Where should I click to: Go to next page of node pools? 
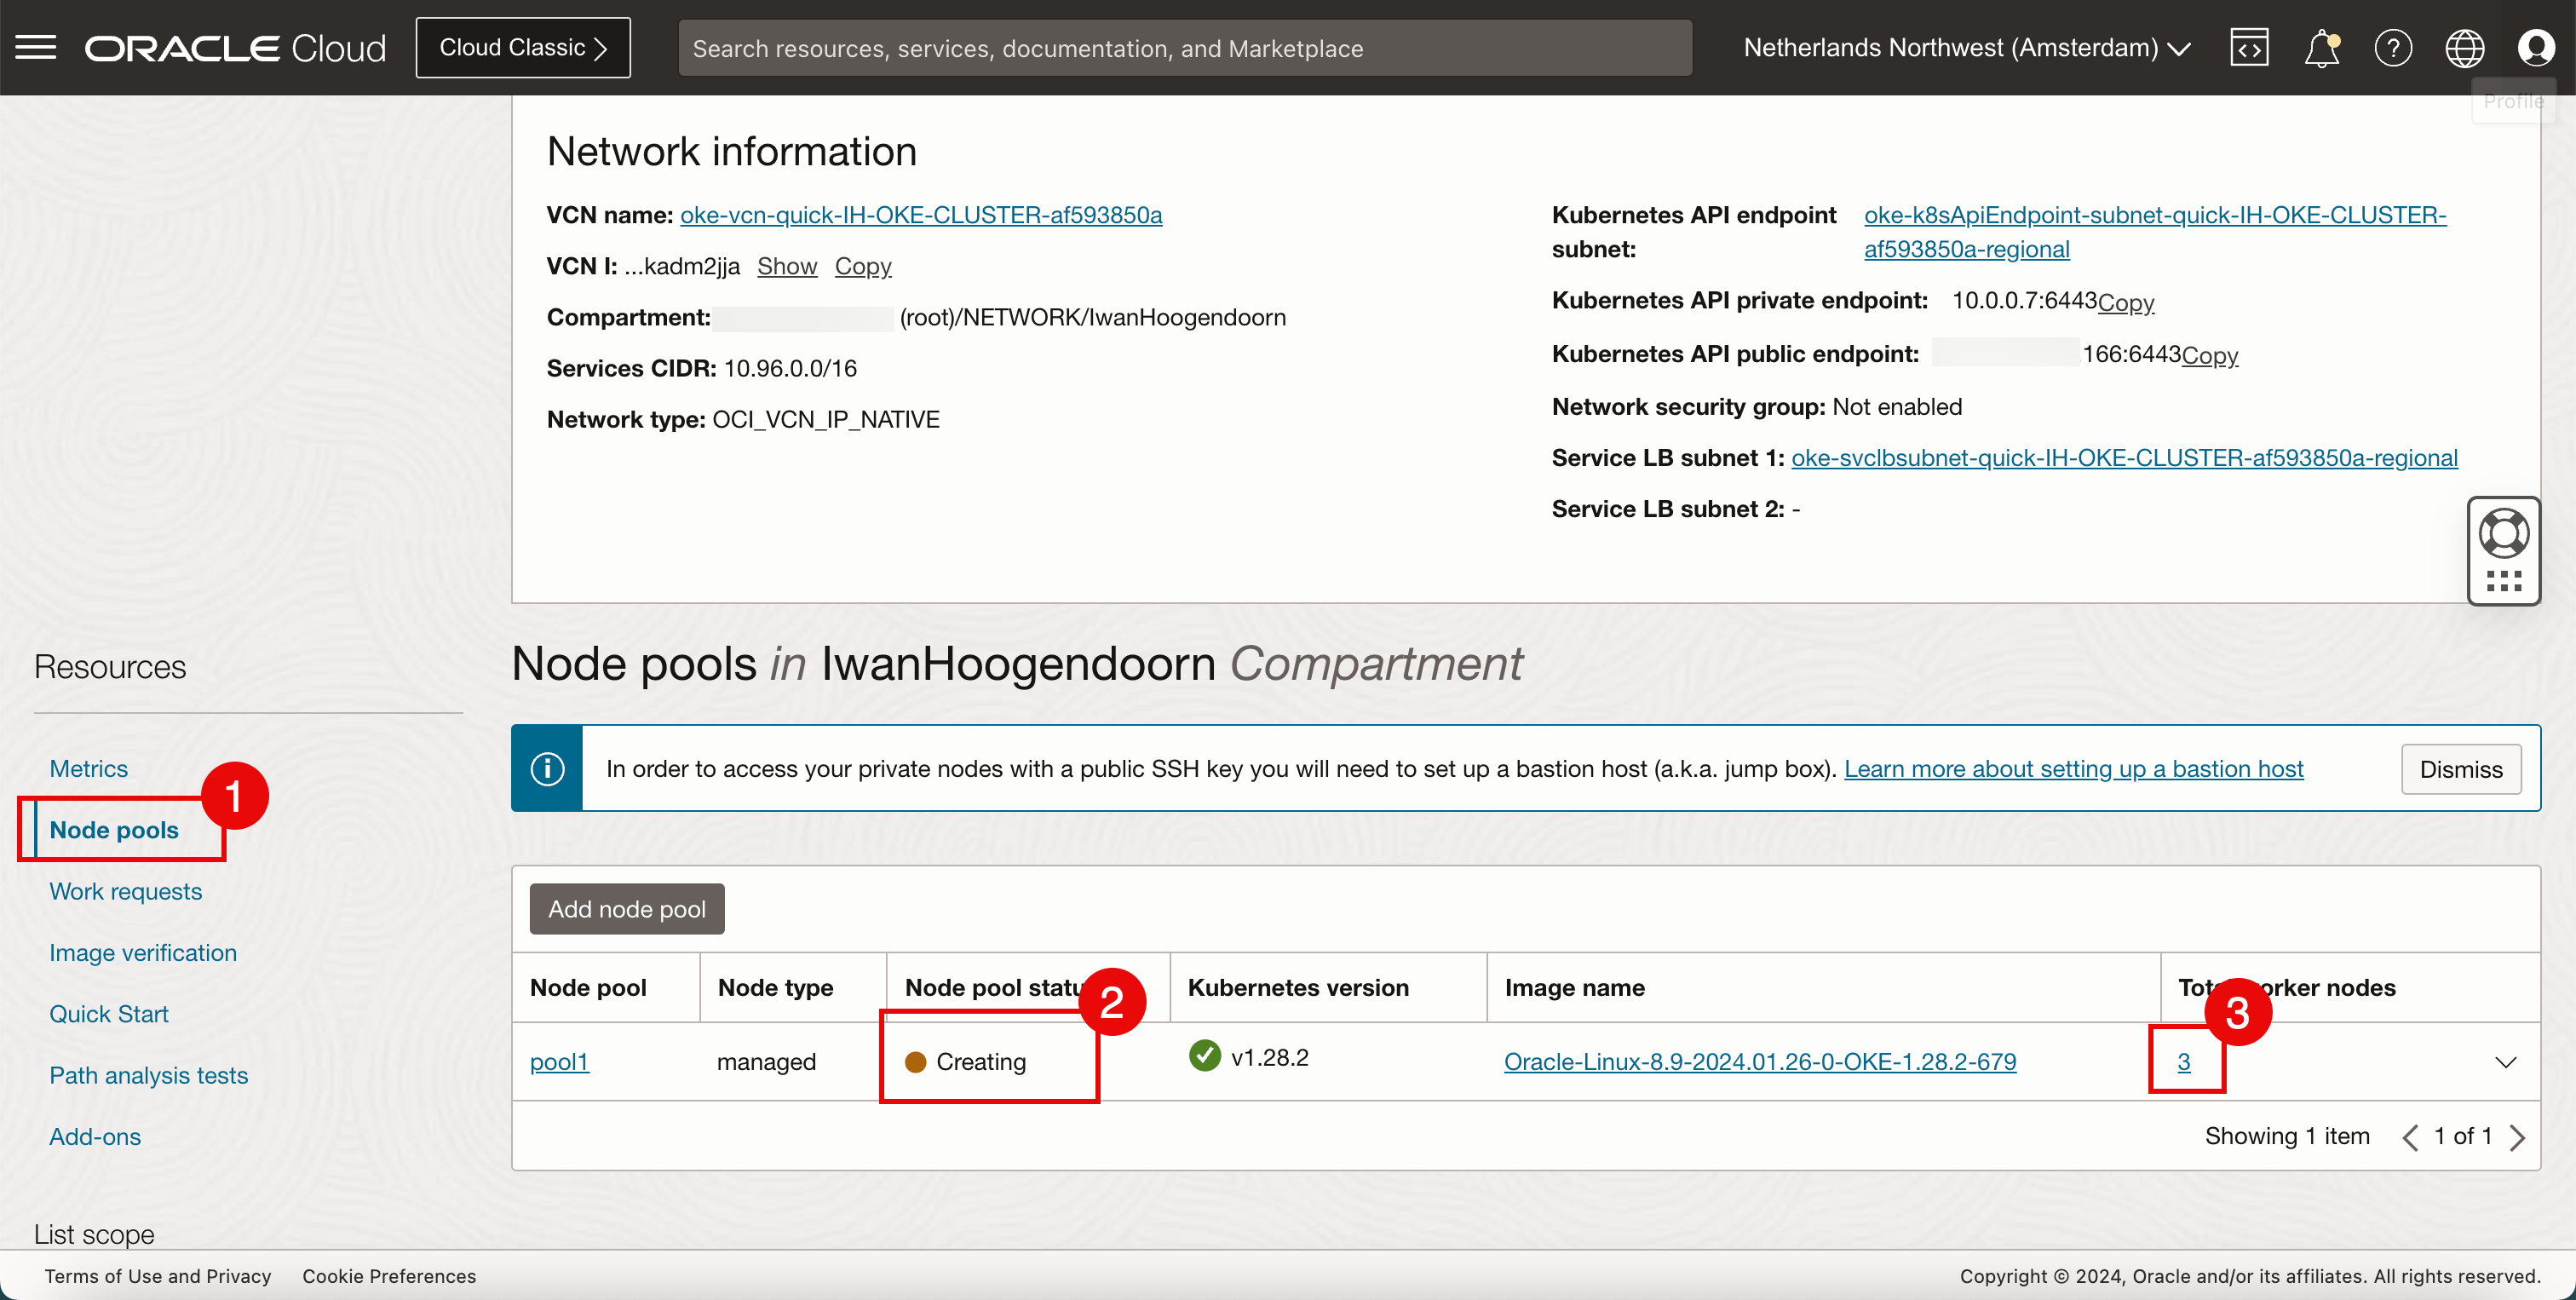click(x=2518, y=1137)
